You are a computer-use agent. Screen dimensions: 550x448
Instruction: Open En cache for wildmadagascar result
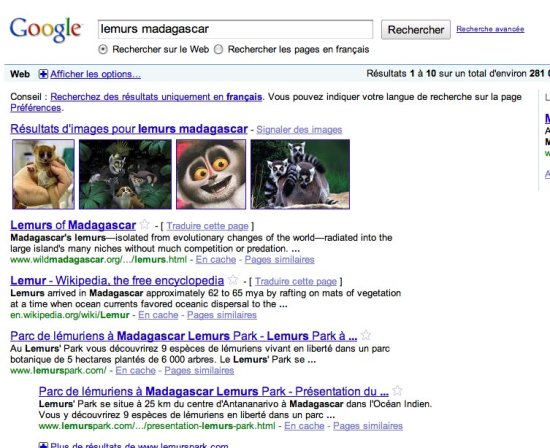click(x=216, y=260)
